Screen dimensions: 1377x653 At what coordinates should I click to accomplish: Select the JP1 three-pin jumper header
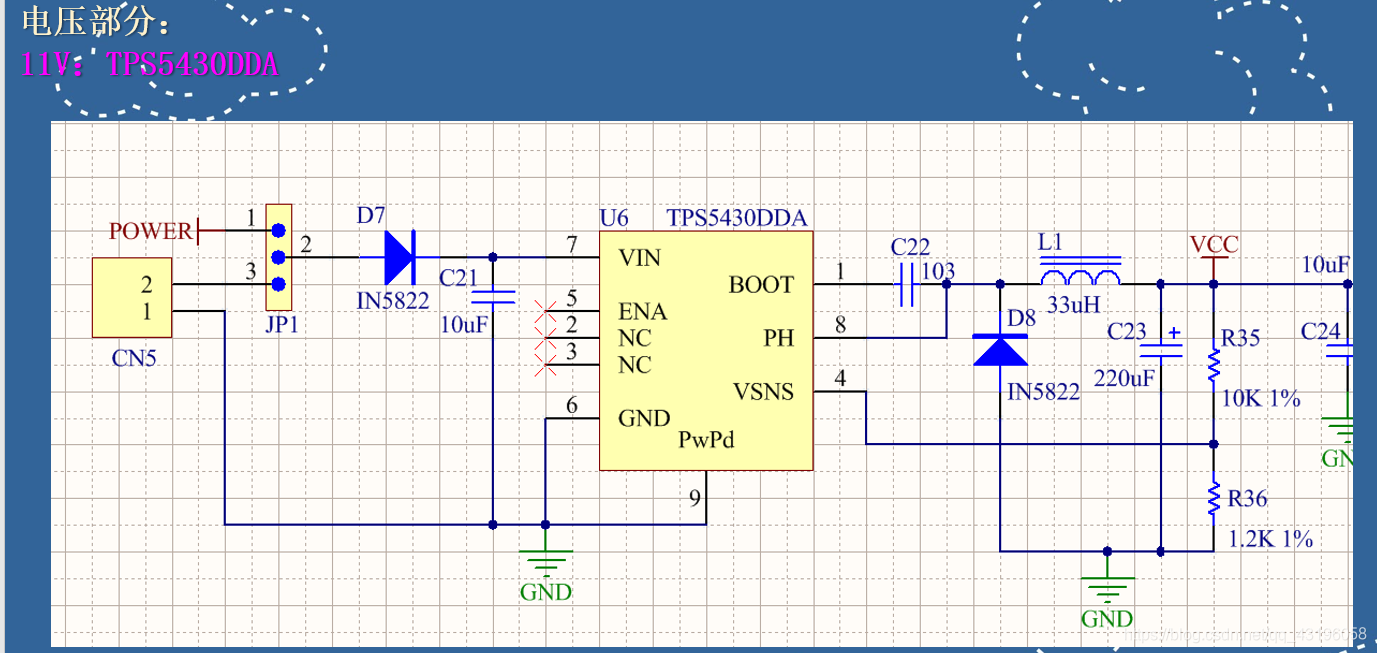tap(279, 257)
